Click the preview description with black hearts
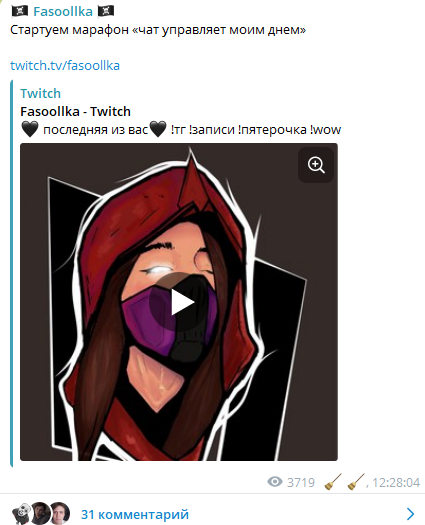The height and width of the screenshot is (525, 425). 181,129
